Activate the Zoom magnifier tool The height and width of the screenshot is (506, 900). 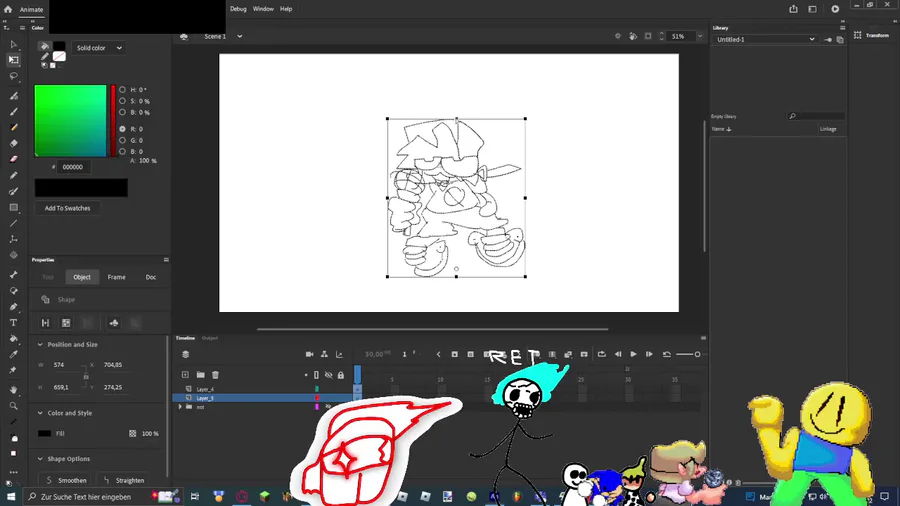[x=13, y=406]
